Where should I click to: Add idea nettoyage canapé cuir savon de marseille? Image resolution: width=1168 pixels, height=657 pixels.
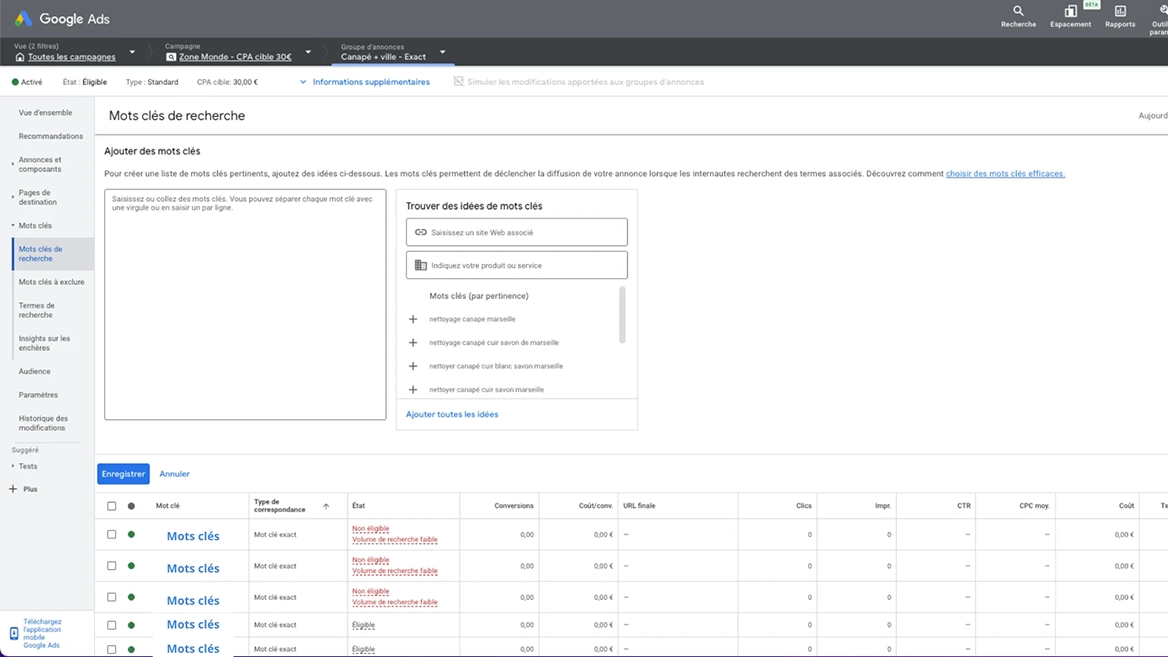click(413, 343)
